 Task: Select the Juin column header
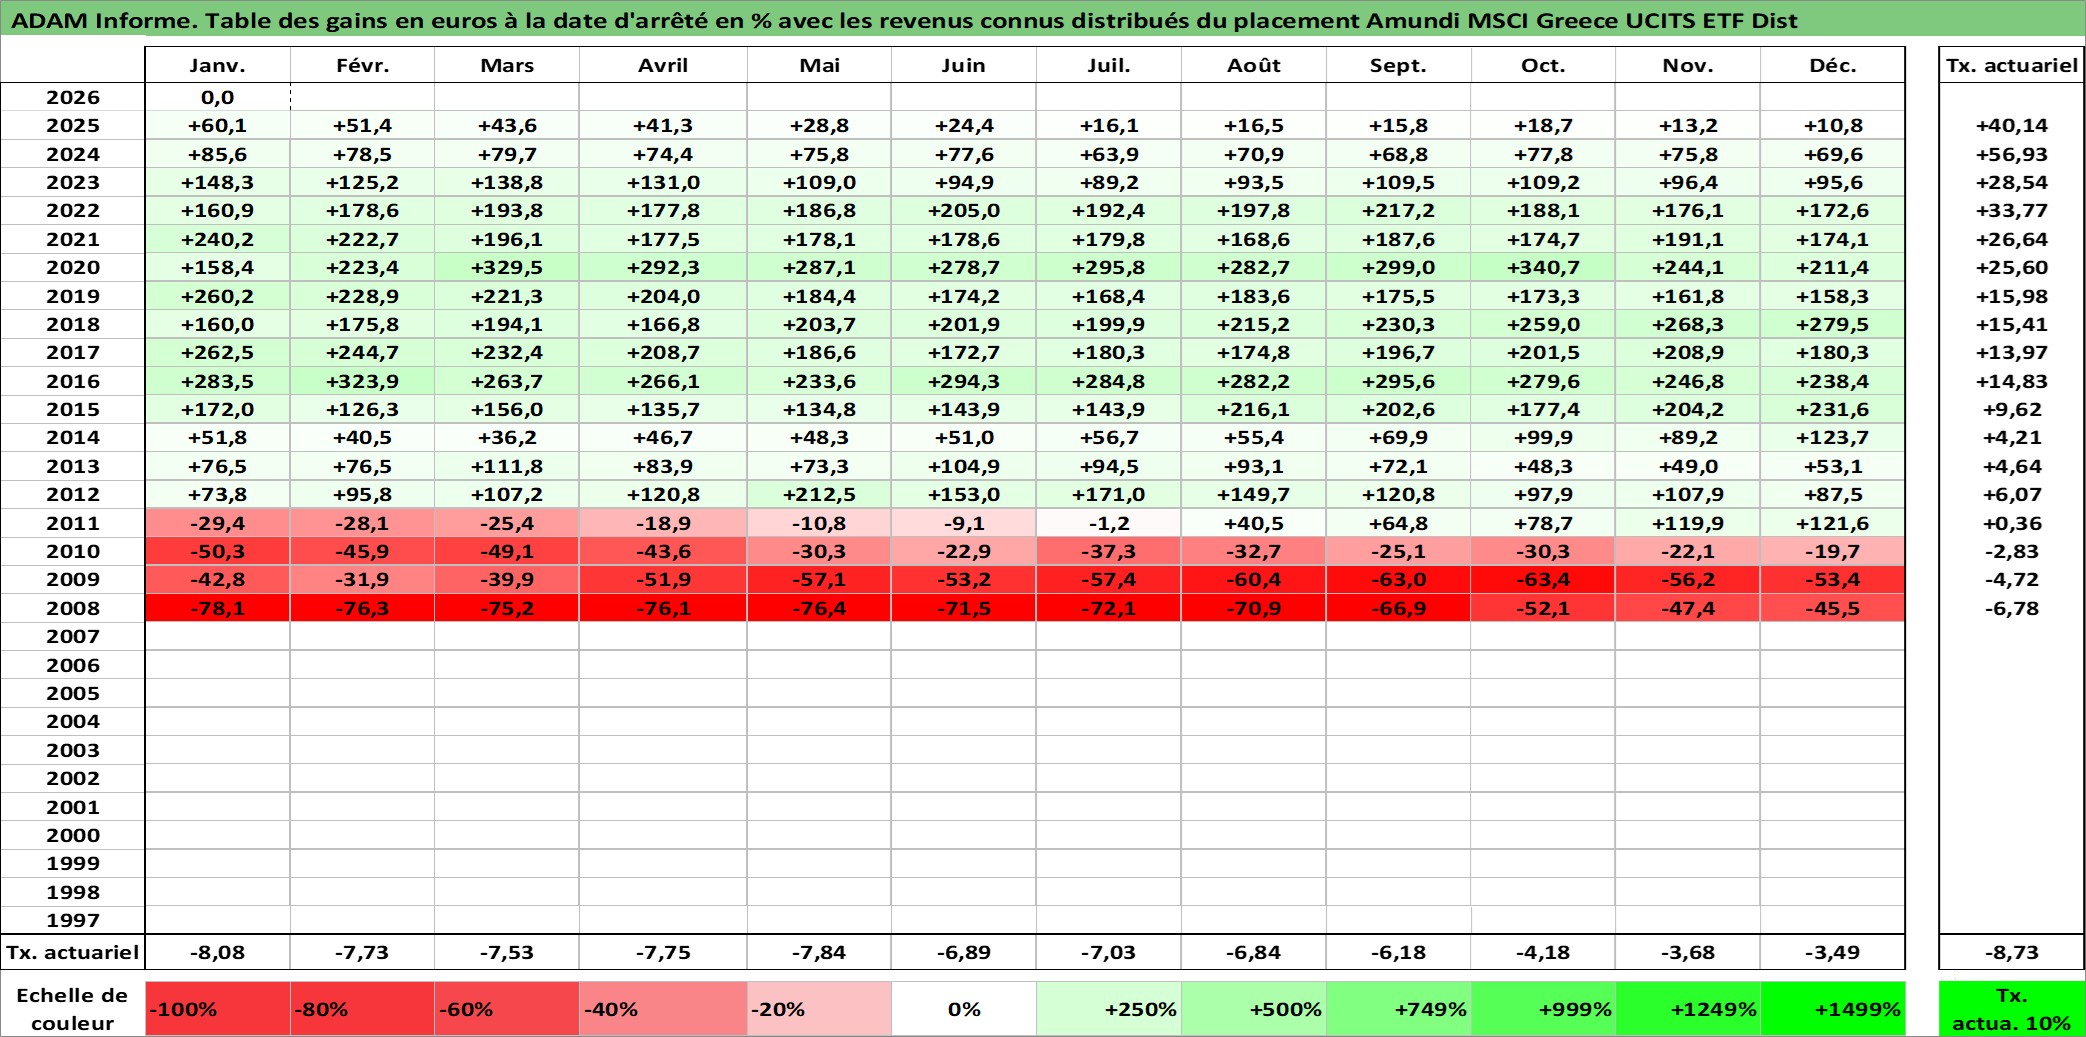[x=963, y=65]
